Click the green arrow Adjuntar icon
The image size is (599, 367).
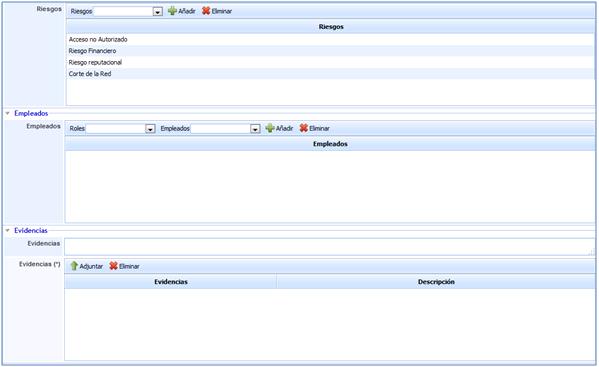pyautogui.click(x=74, y=266)
